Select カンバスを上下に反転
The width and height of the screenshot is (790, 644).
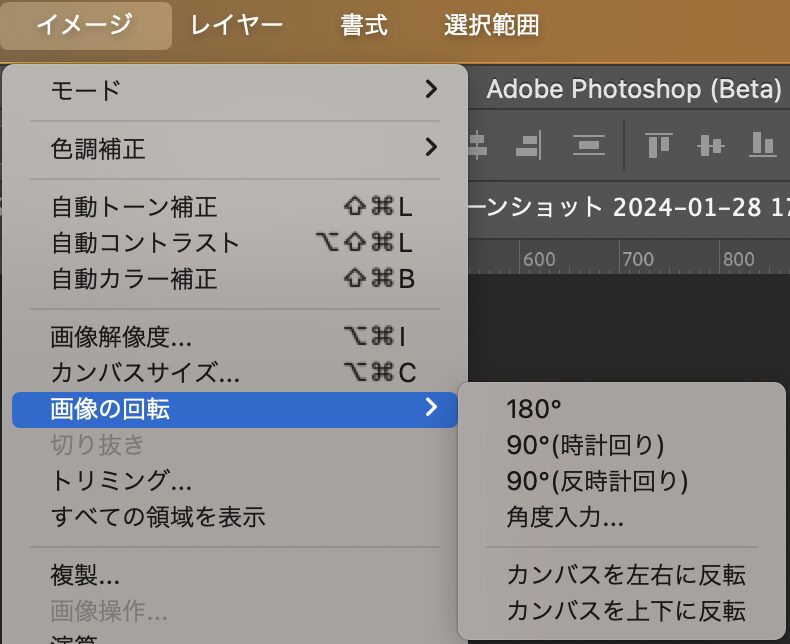click(x=626, y=610)
